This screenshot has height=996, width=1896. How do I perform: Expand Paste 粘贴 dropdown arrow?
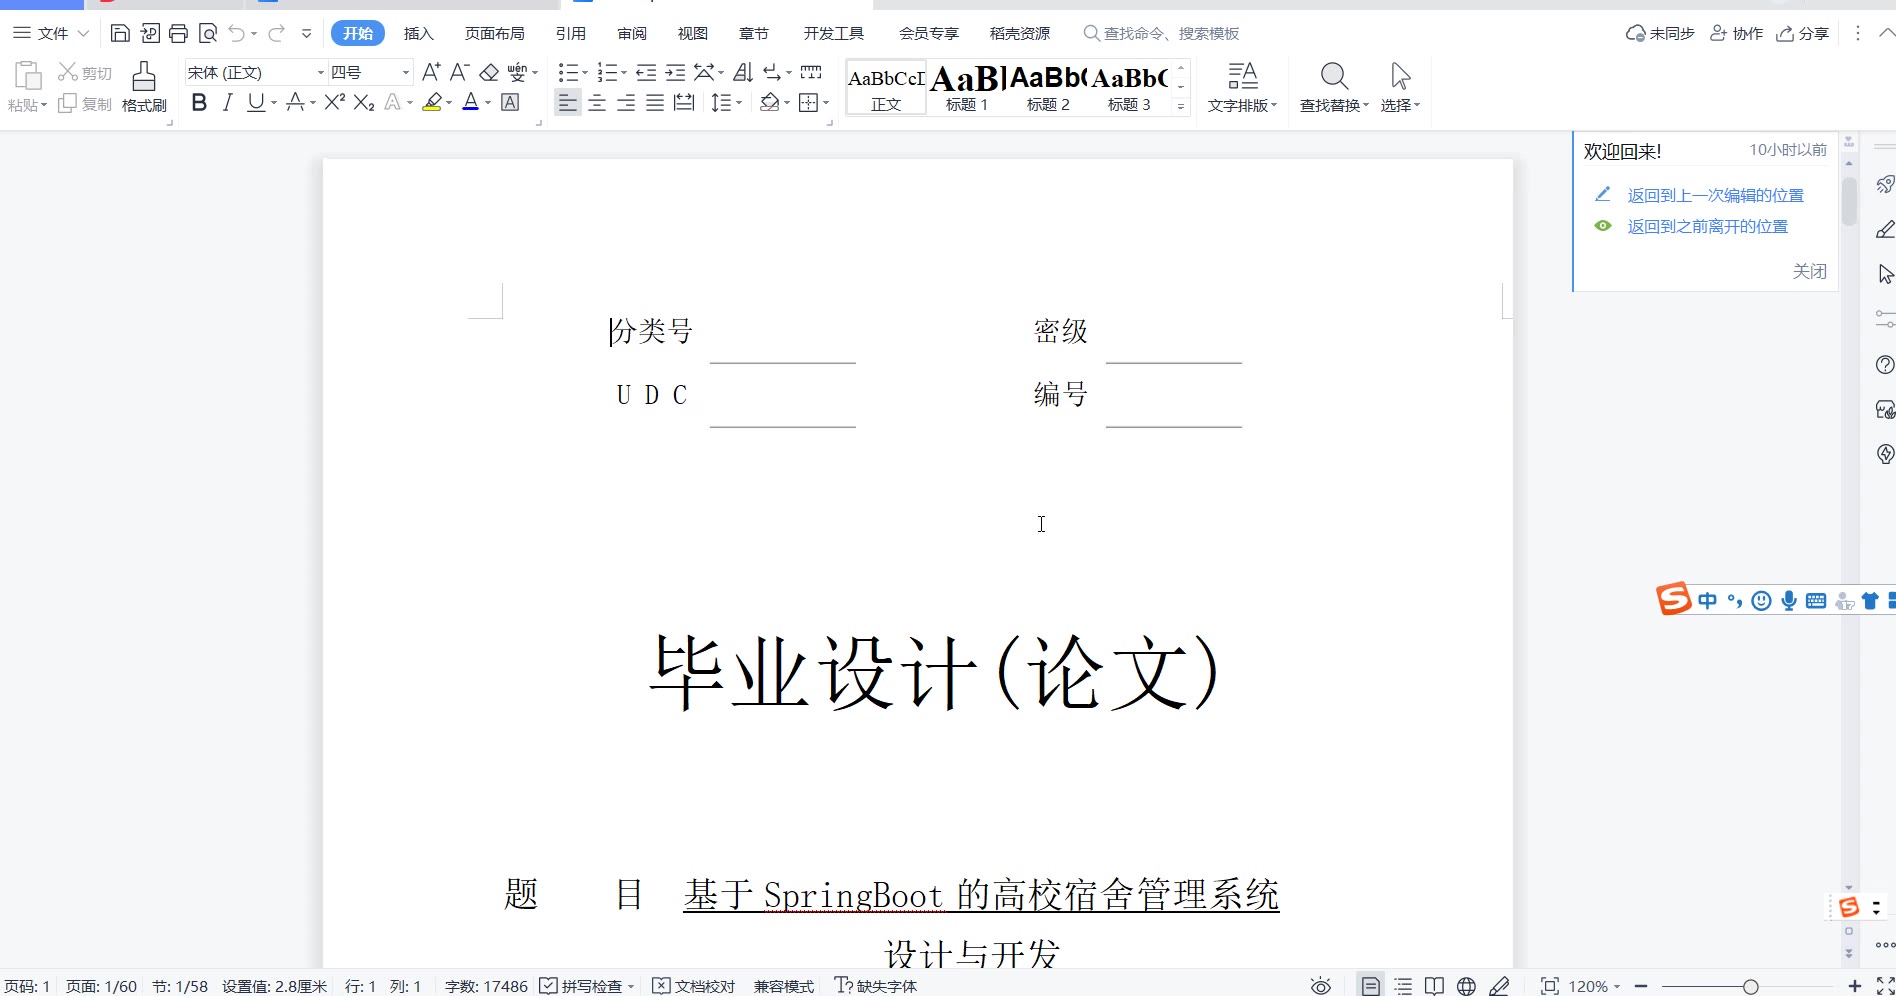[44, 105]
